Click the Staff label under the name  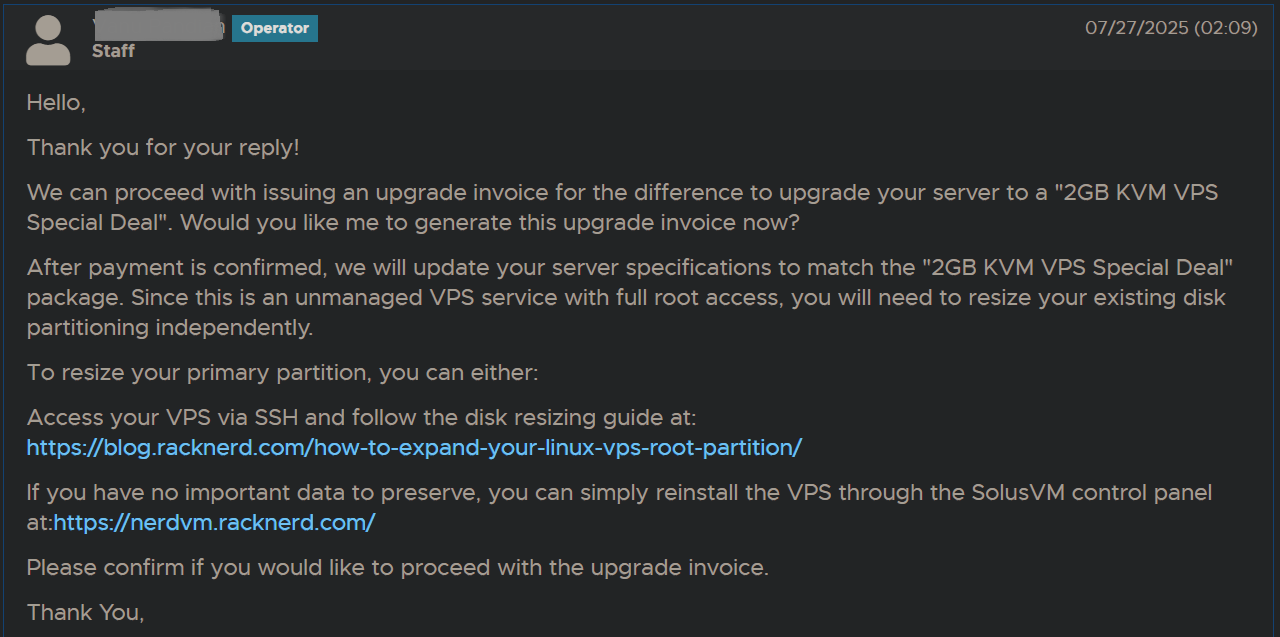click(113, 51)
